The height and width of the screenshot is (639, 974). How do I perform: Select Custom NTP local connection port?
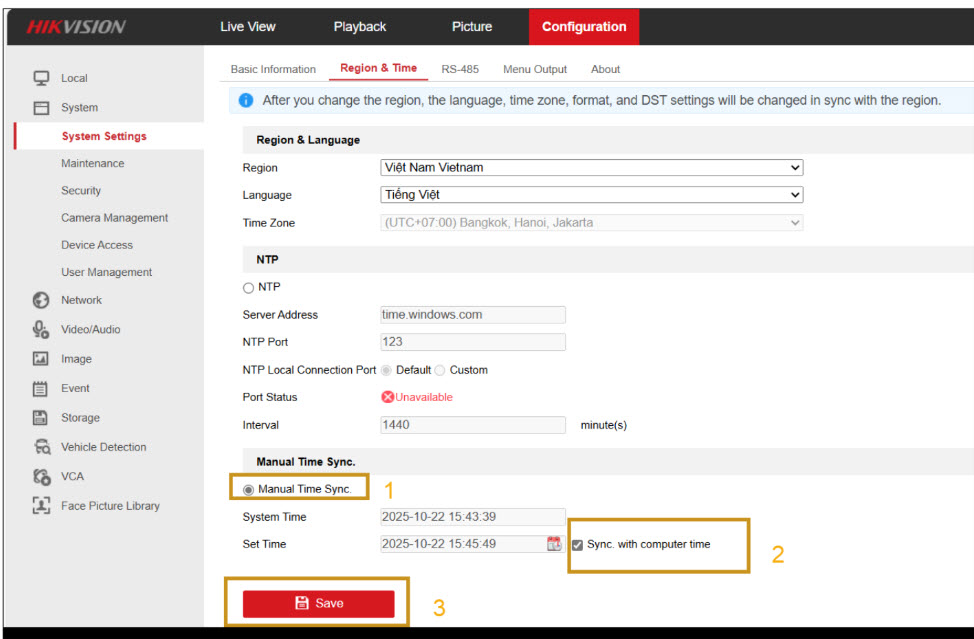coord(441,371)
